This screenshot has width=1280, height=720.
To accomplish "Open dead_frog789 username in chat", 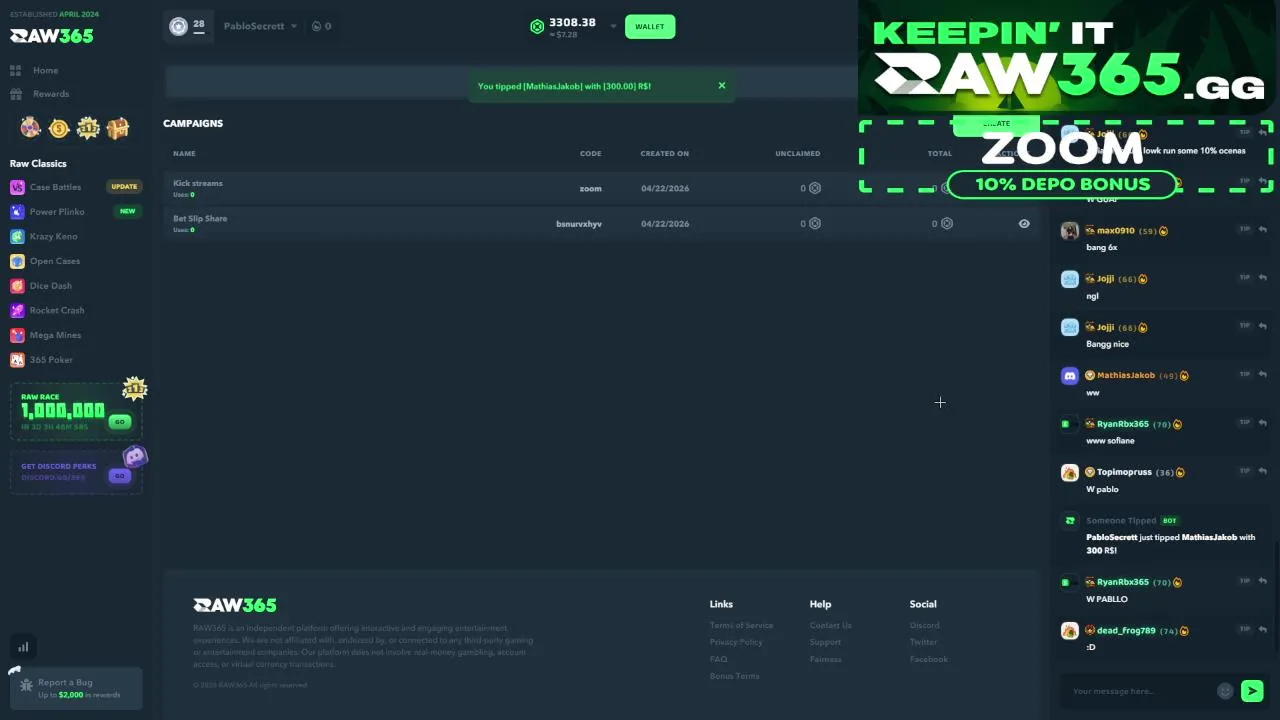I will 1126,631.
